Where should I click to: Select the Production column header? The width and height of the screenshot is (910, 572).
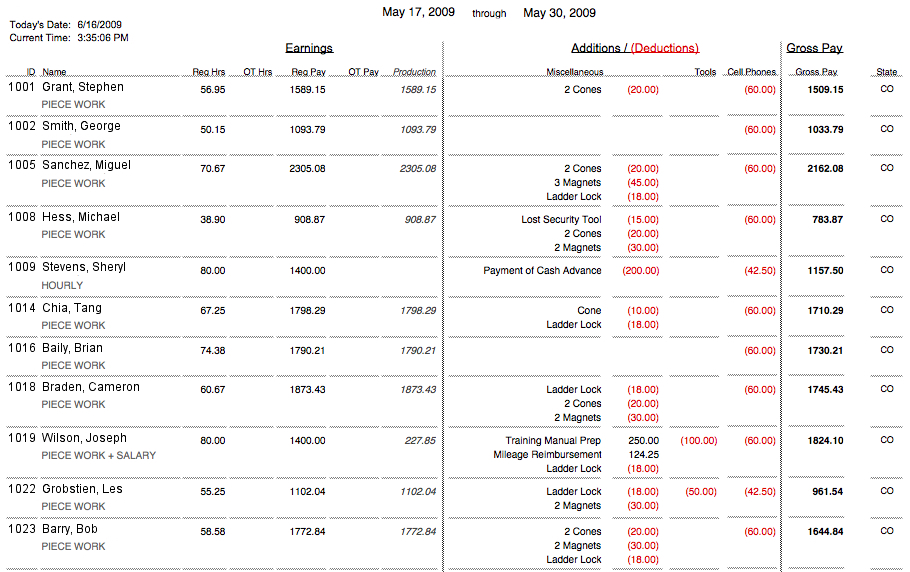pyautogui.click(x=414, y=72)
